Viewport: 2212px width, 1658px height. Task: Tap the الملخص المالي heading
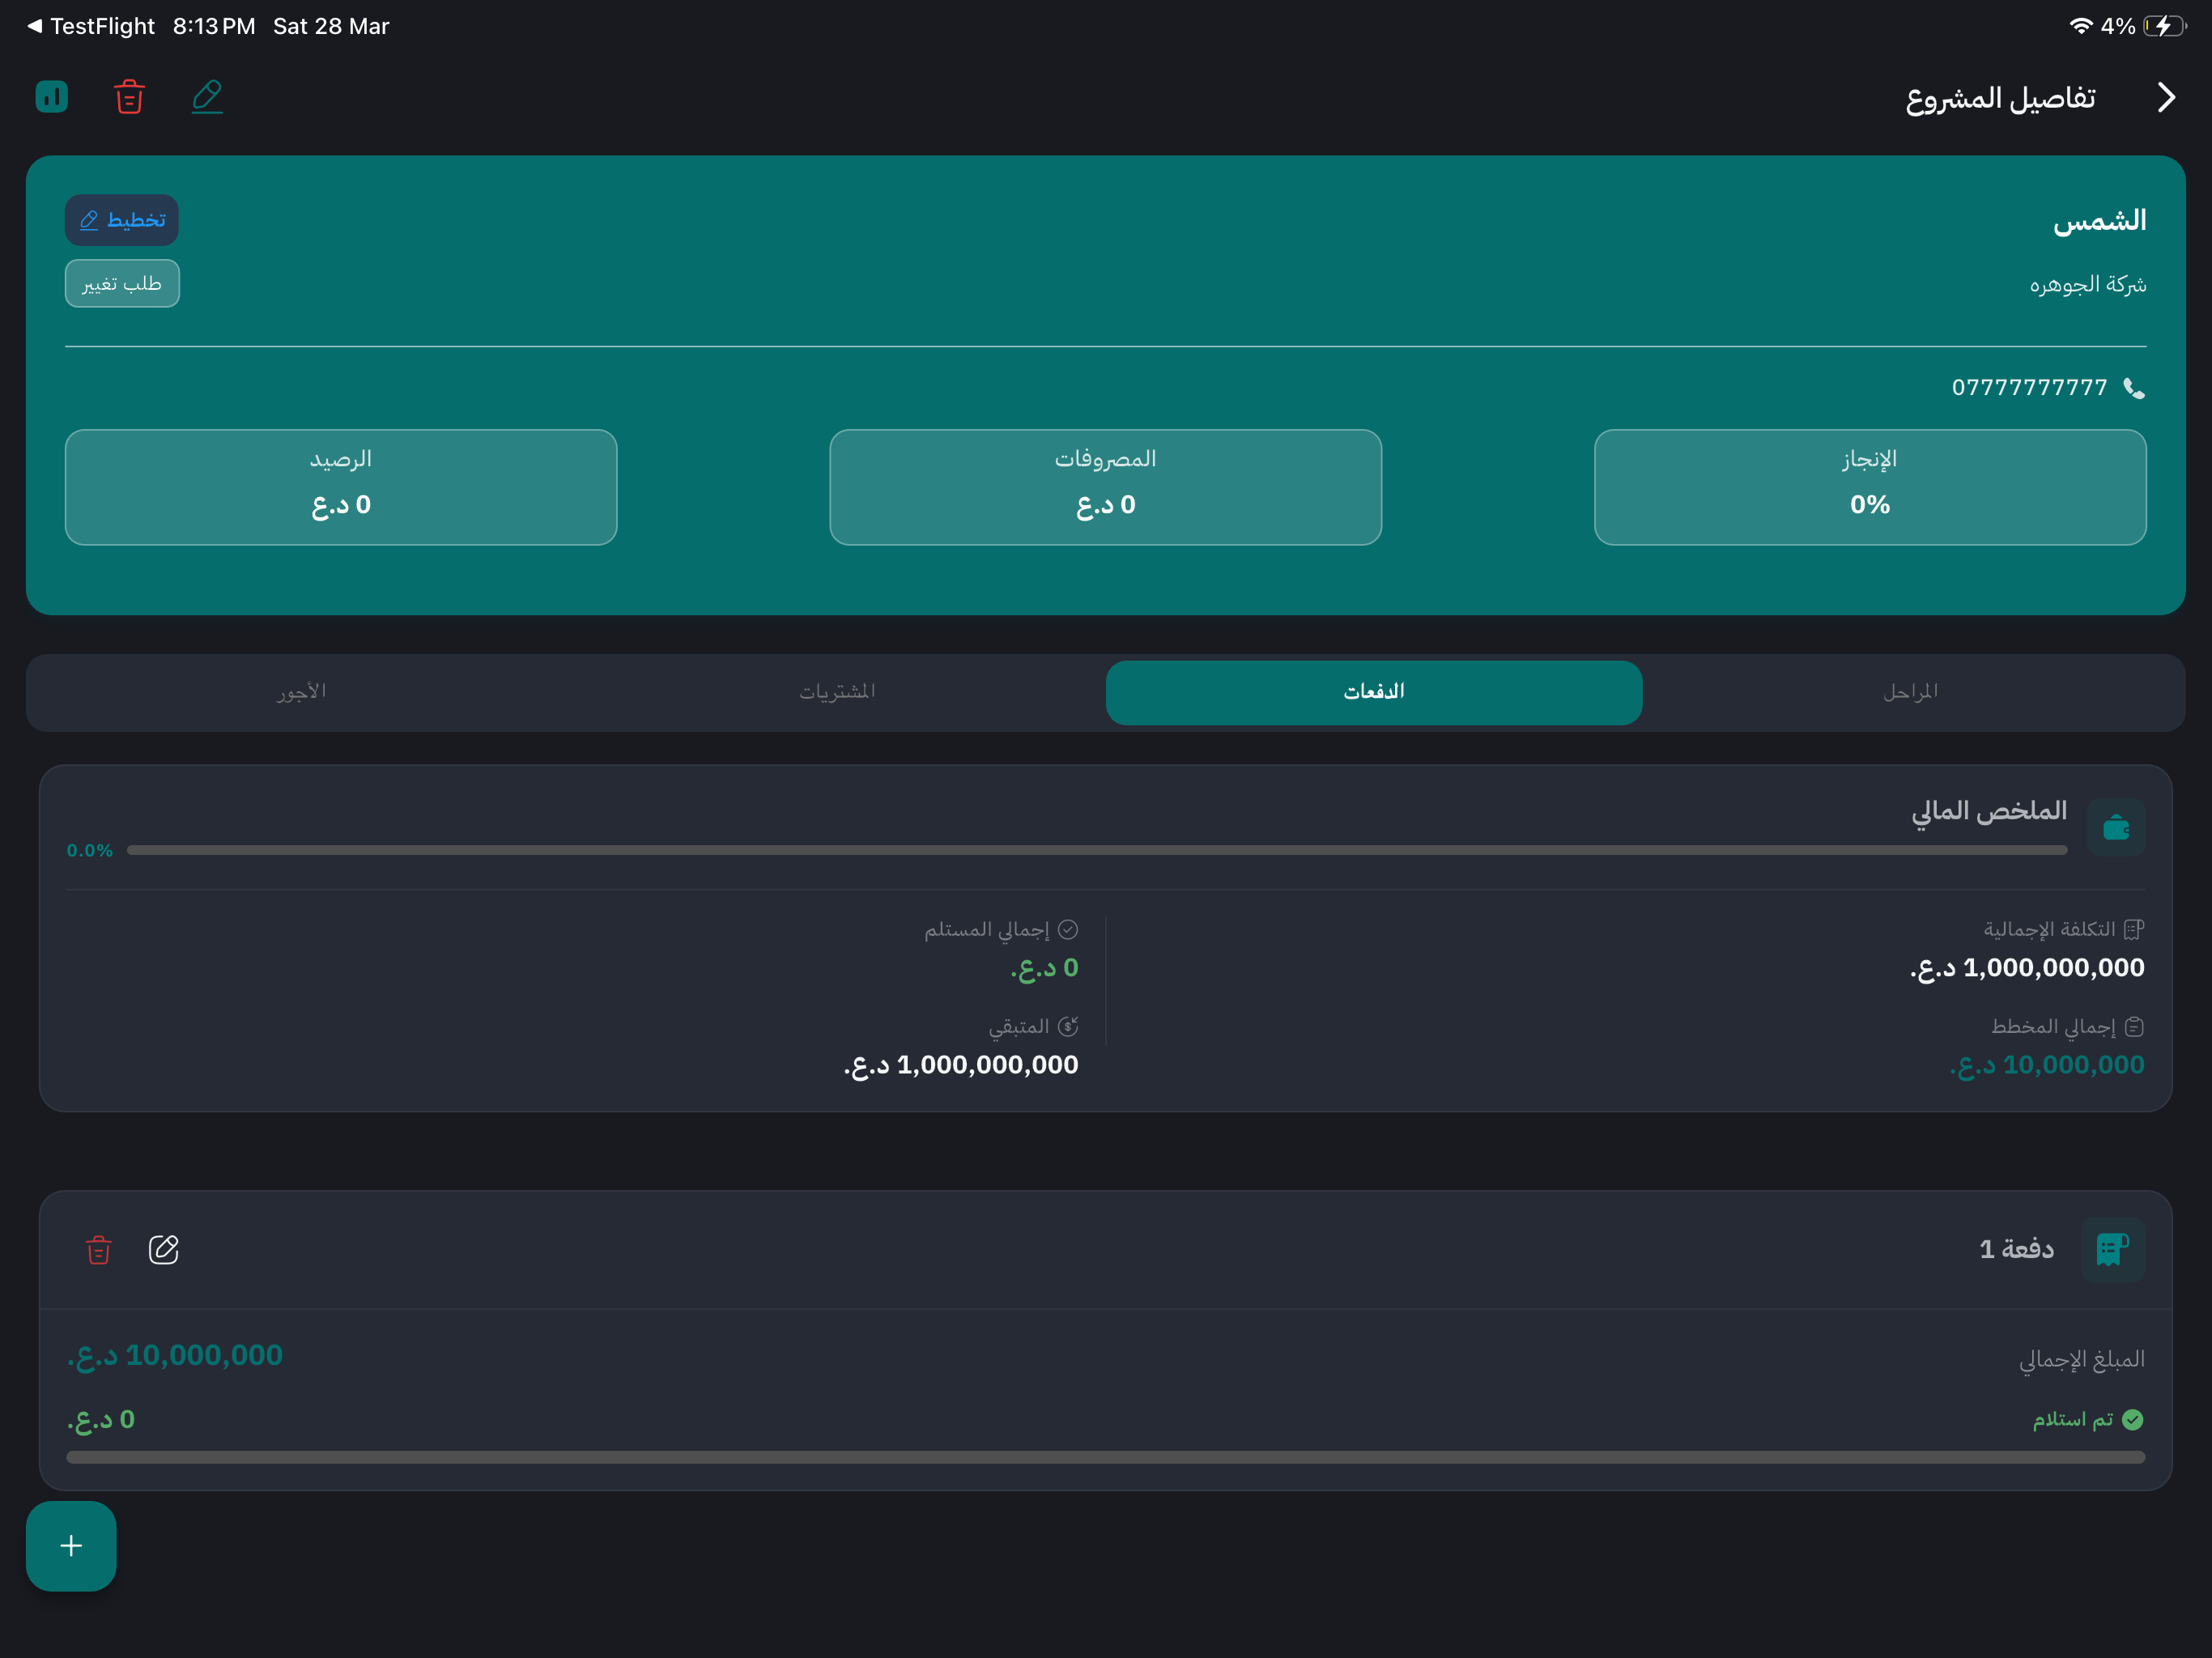(x=1989, y=811)
